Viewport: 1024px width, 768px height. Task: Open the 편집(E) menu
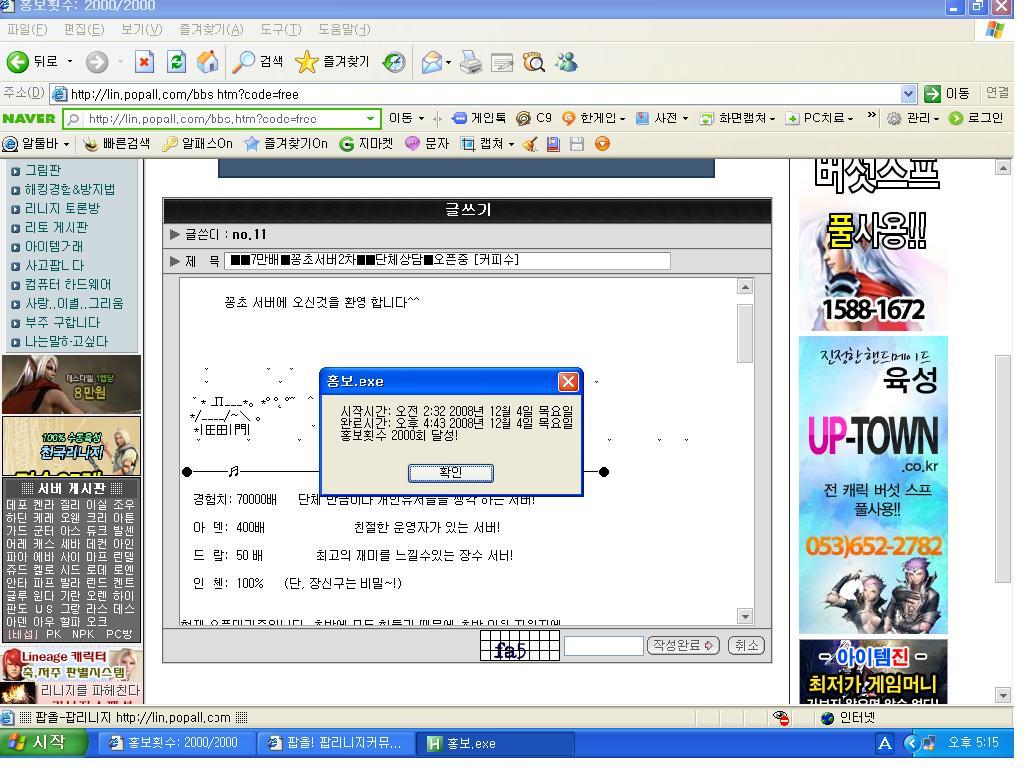click(84, 29)
